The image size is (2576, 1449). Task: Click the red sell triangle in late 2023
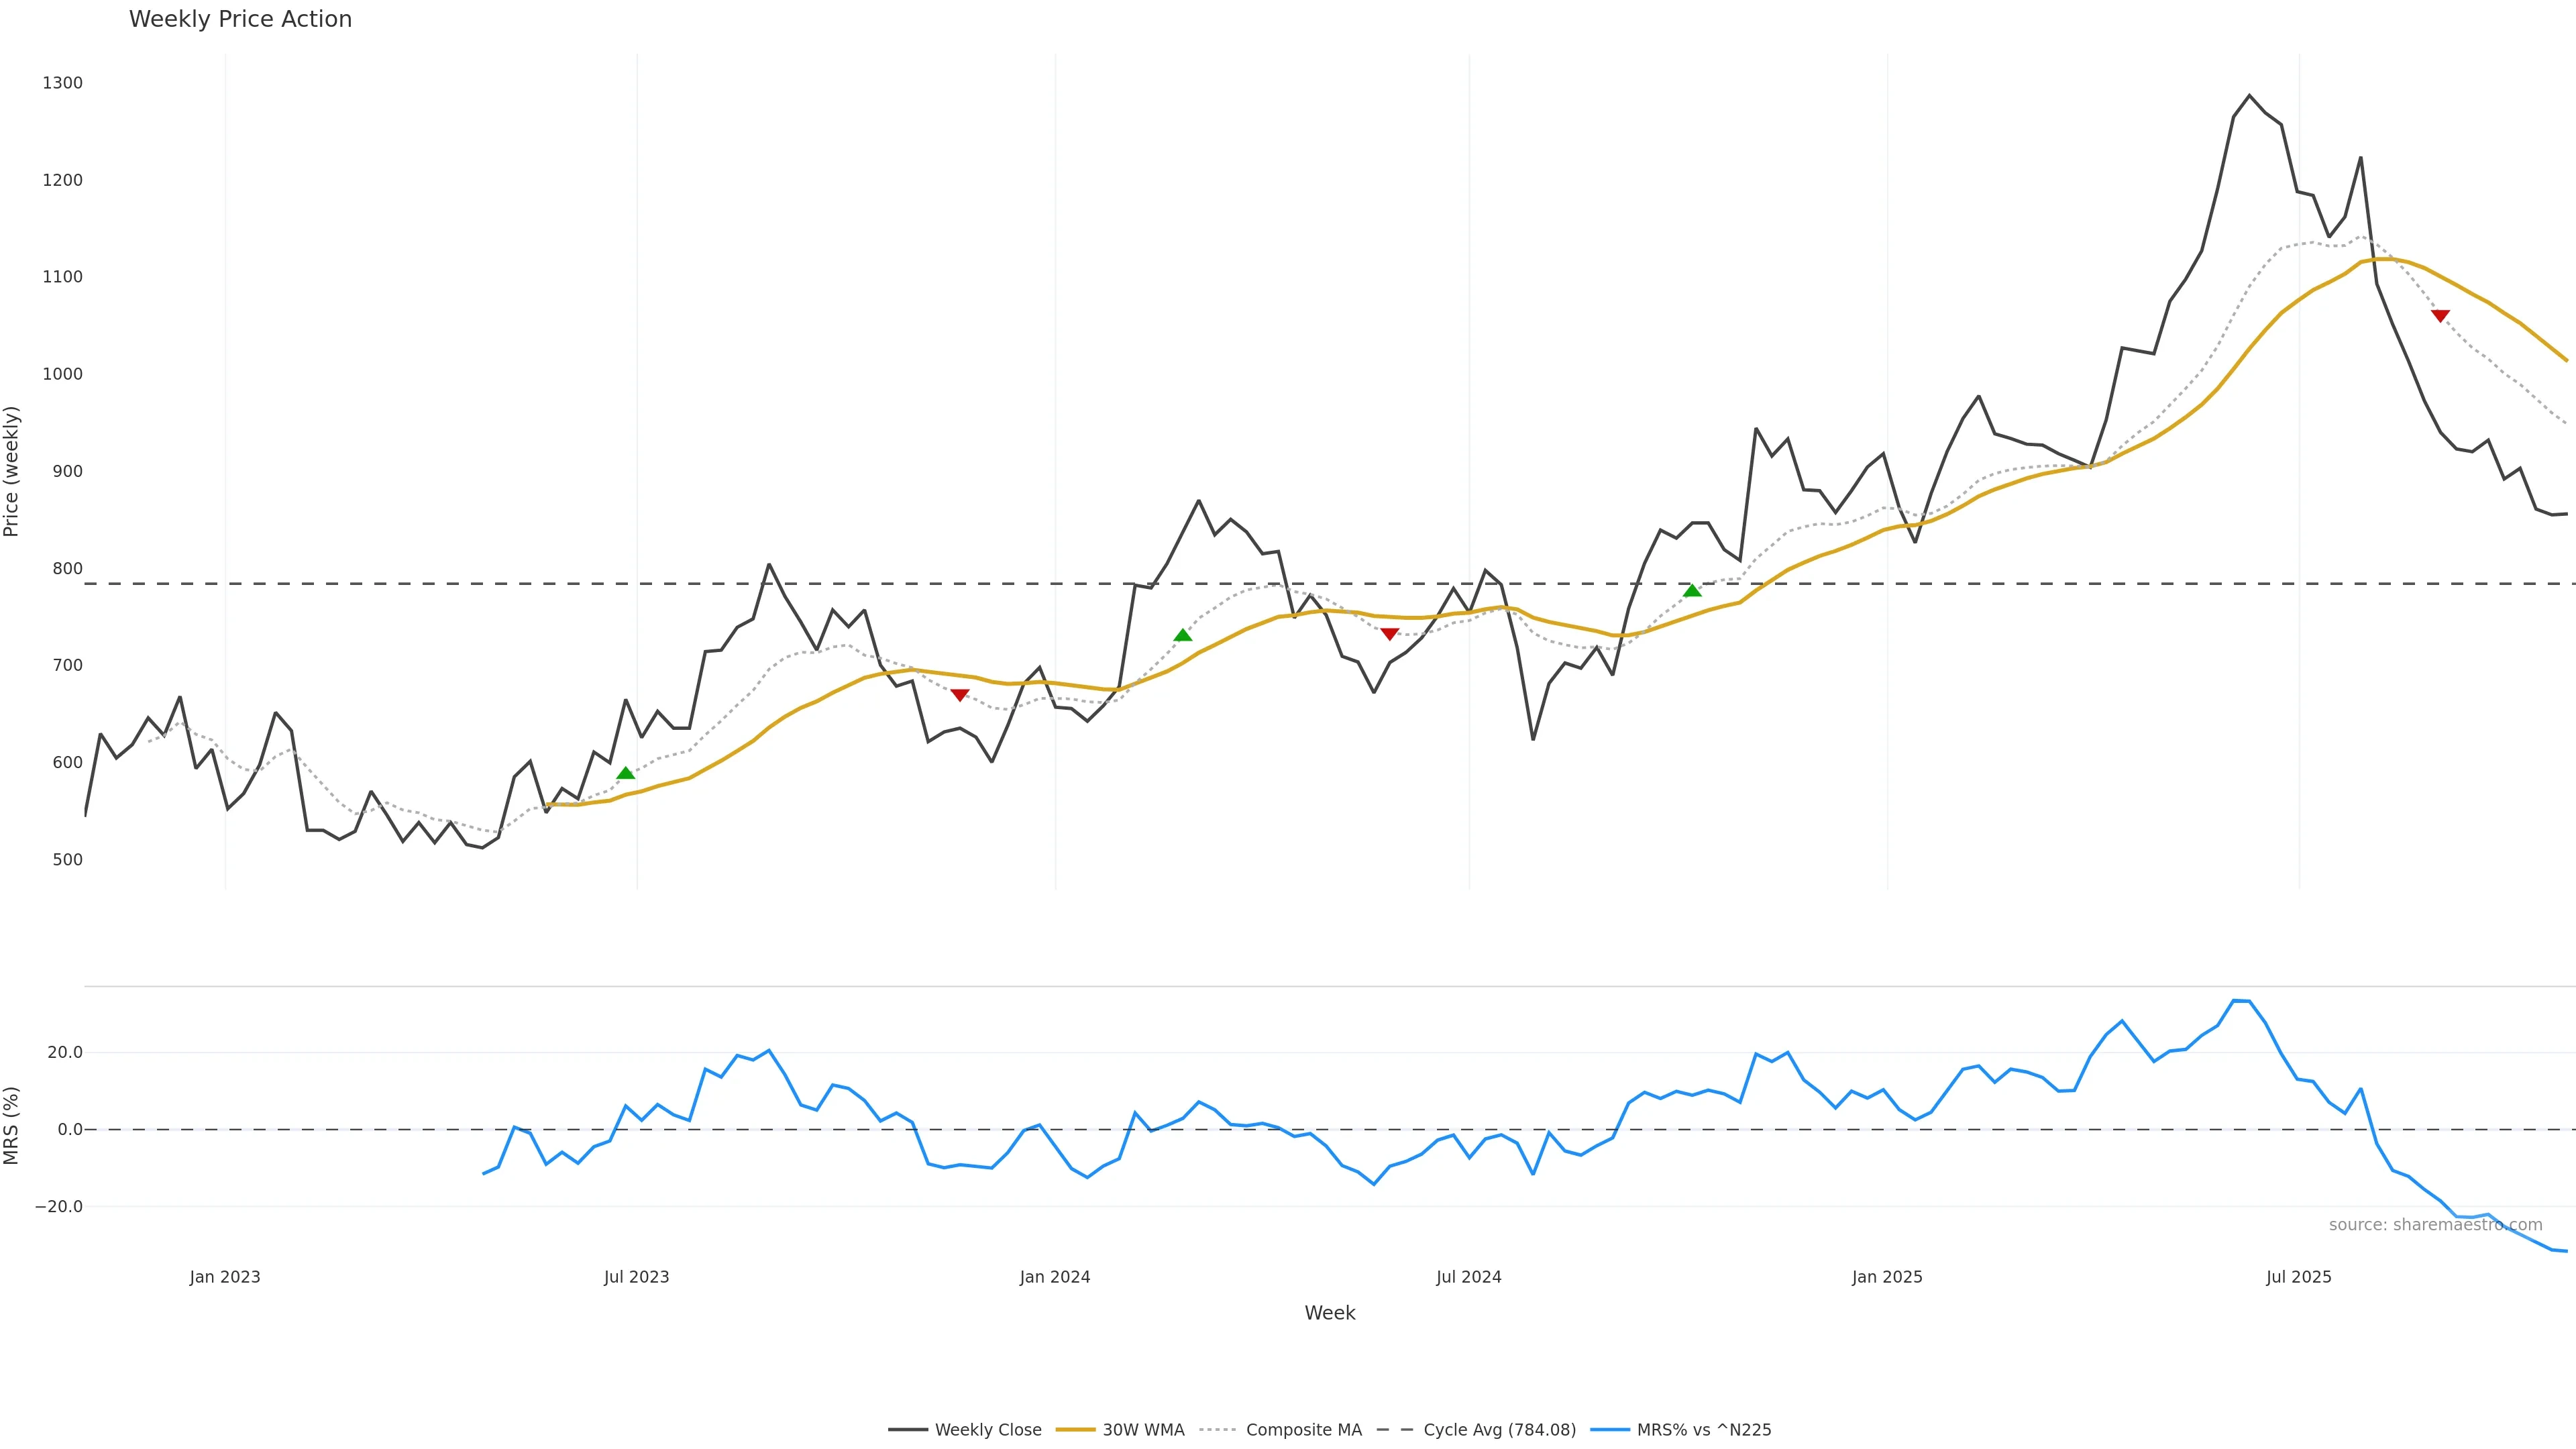(960, 695)
